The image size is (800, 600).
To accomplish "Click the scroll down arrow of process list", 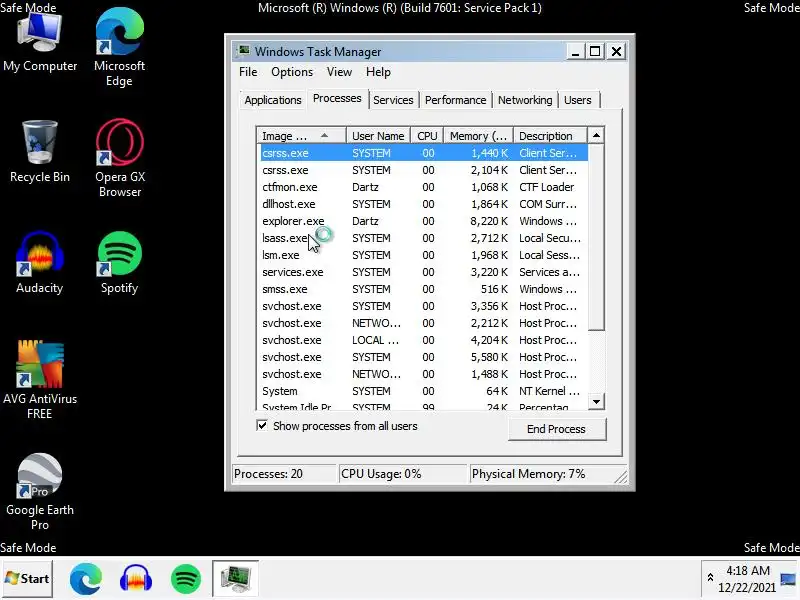I will tap(596, 402).
